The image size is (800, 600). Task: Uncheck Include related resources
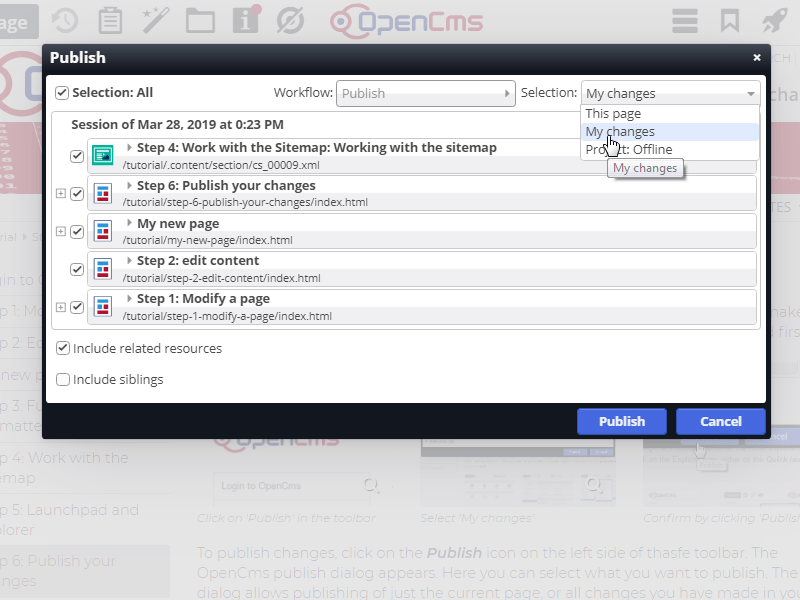63,349
